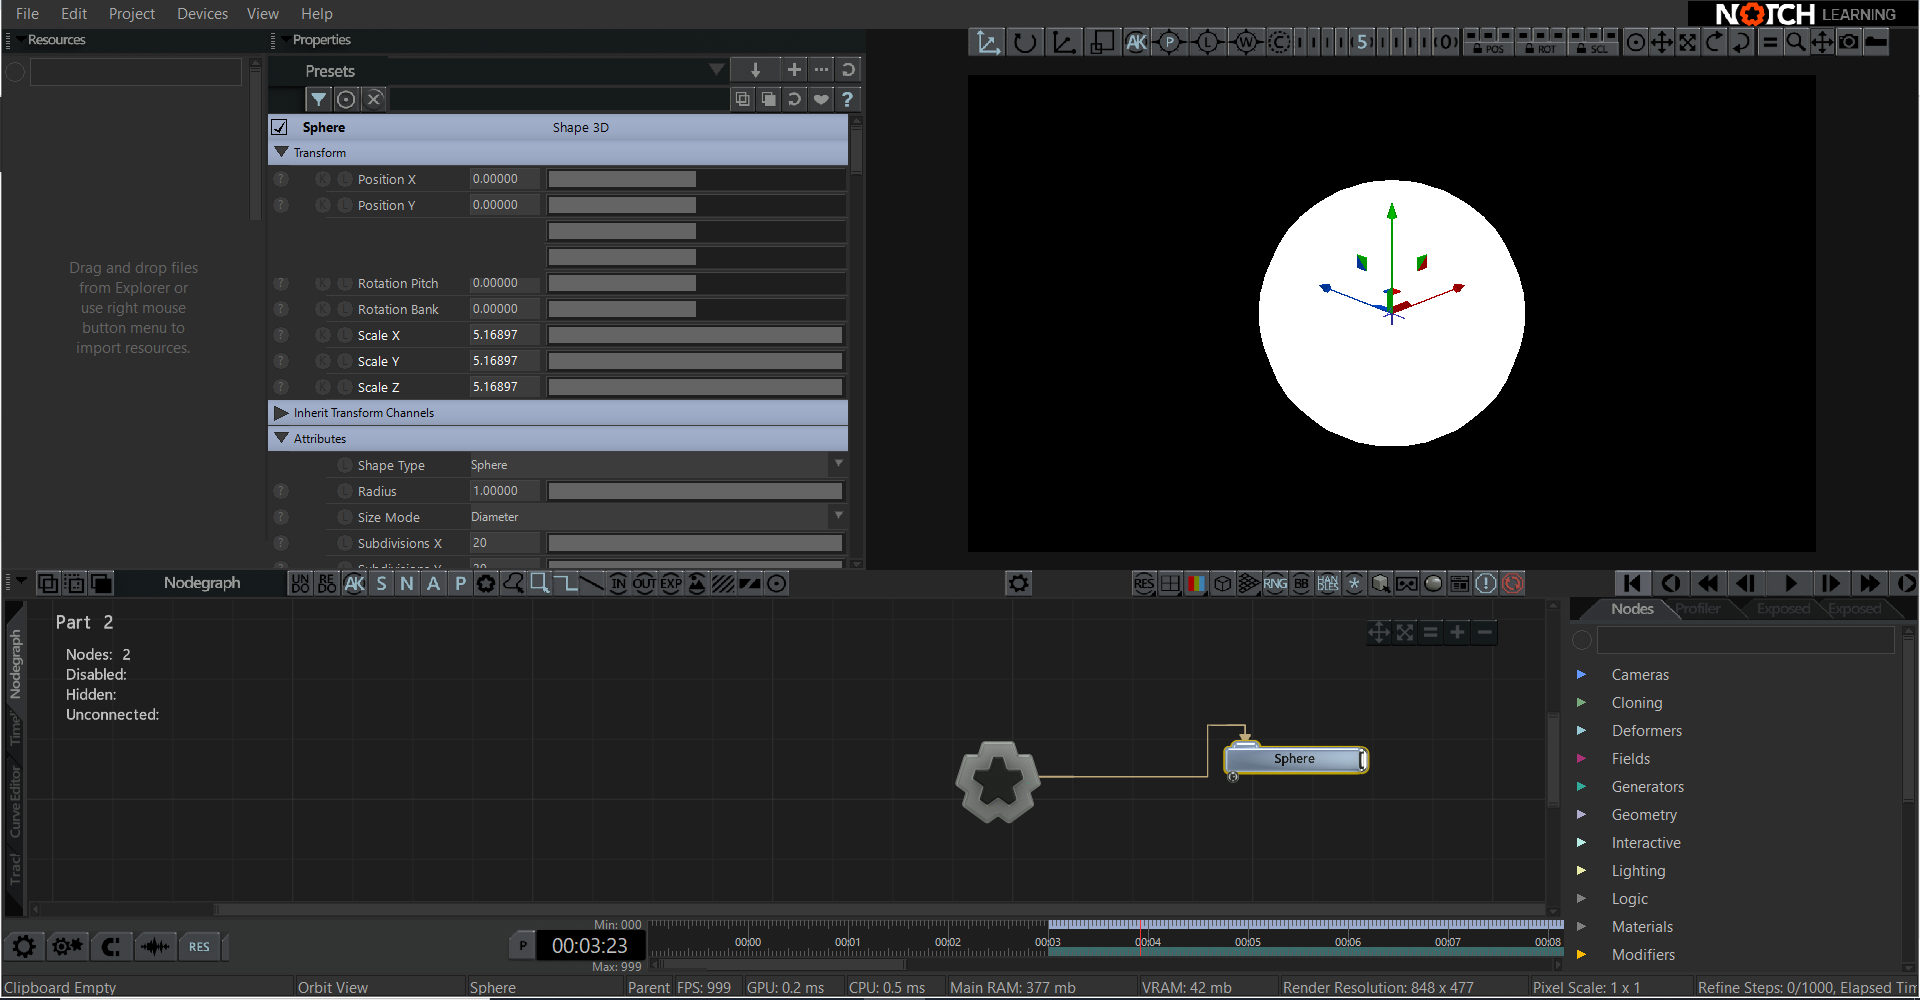This screenshot has height=1000, width=1920.
Task: Expand the Lighting node category
Action: [1581, 870]
